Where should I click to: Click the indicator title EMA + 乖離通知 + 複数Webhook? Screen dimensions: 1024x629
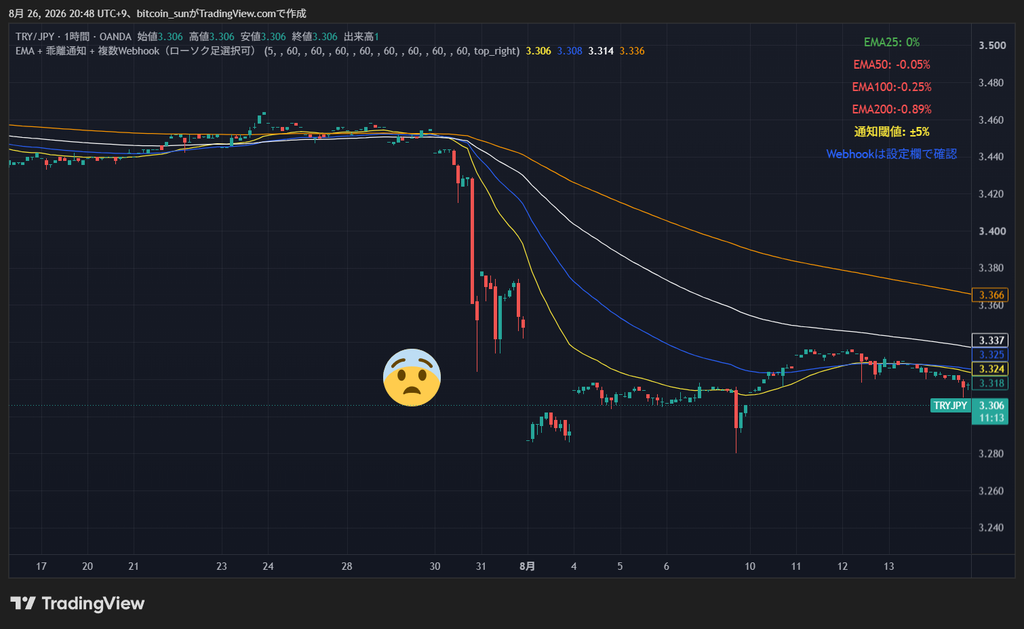[x=136, y=51]
